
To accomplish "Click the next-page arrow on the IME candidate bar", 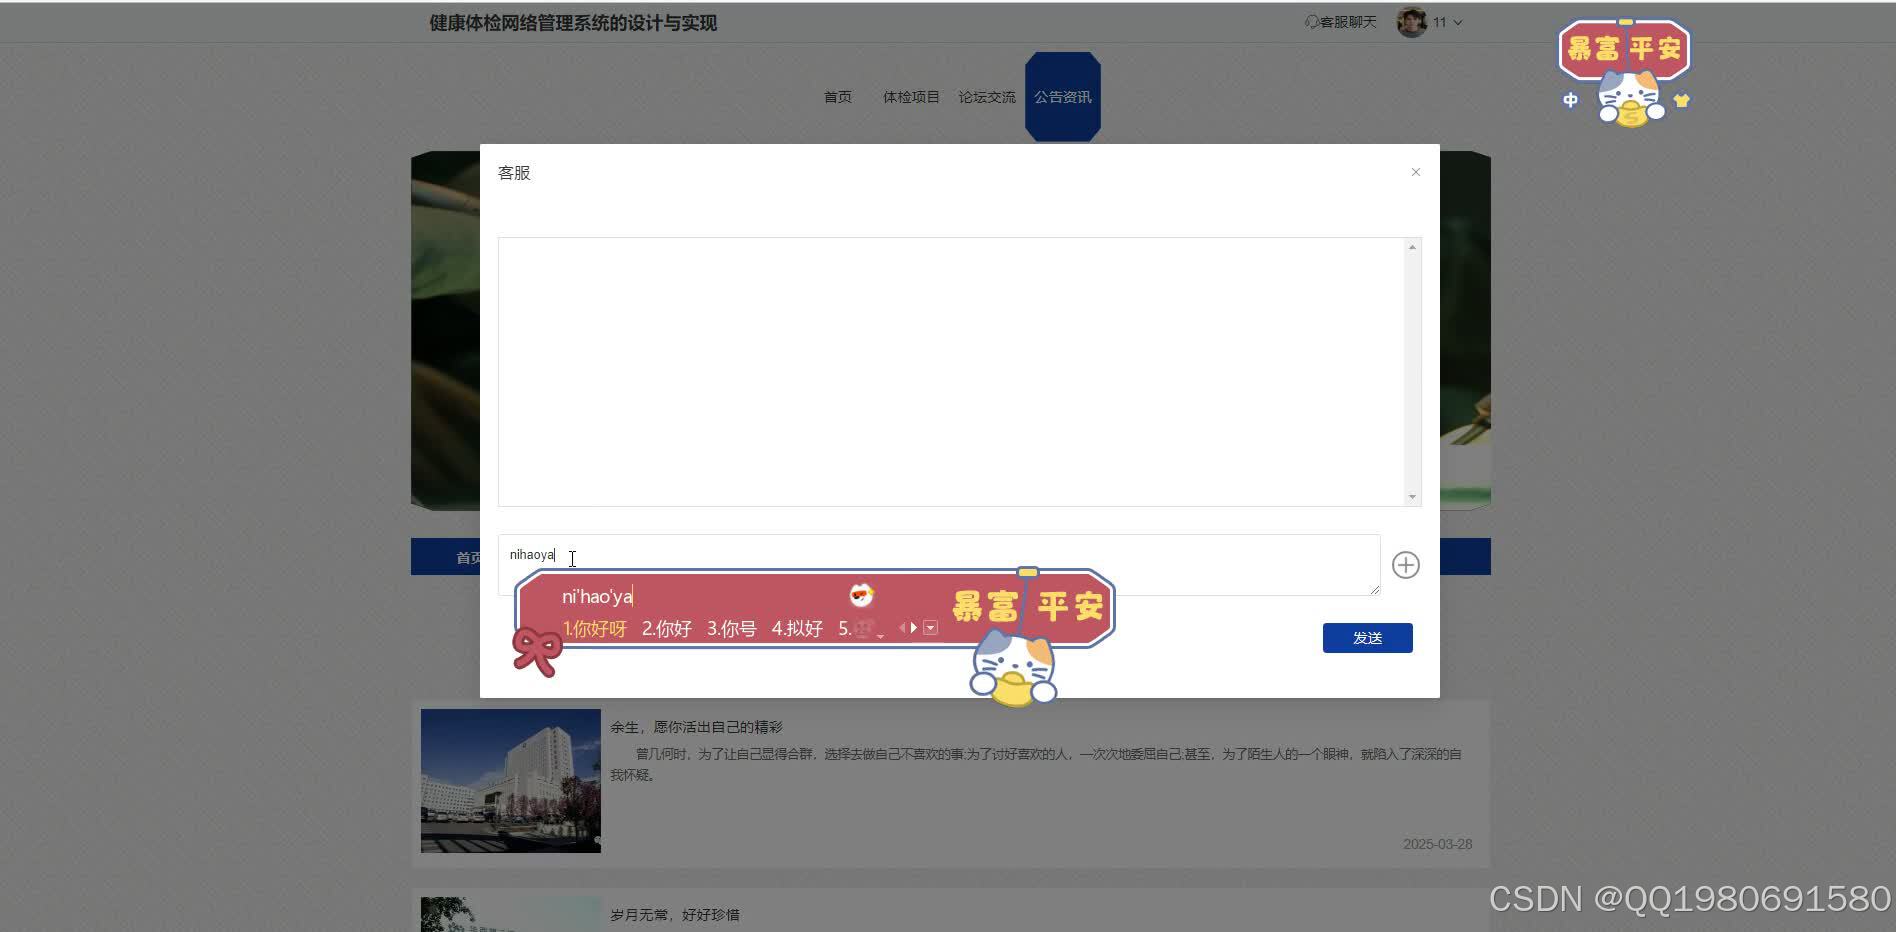I will click(x=913, y=627).
